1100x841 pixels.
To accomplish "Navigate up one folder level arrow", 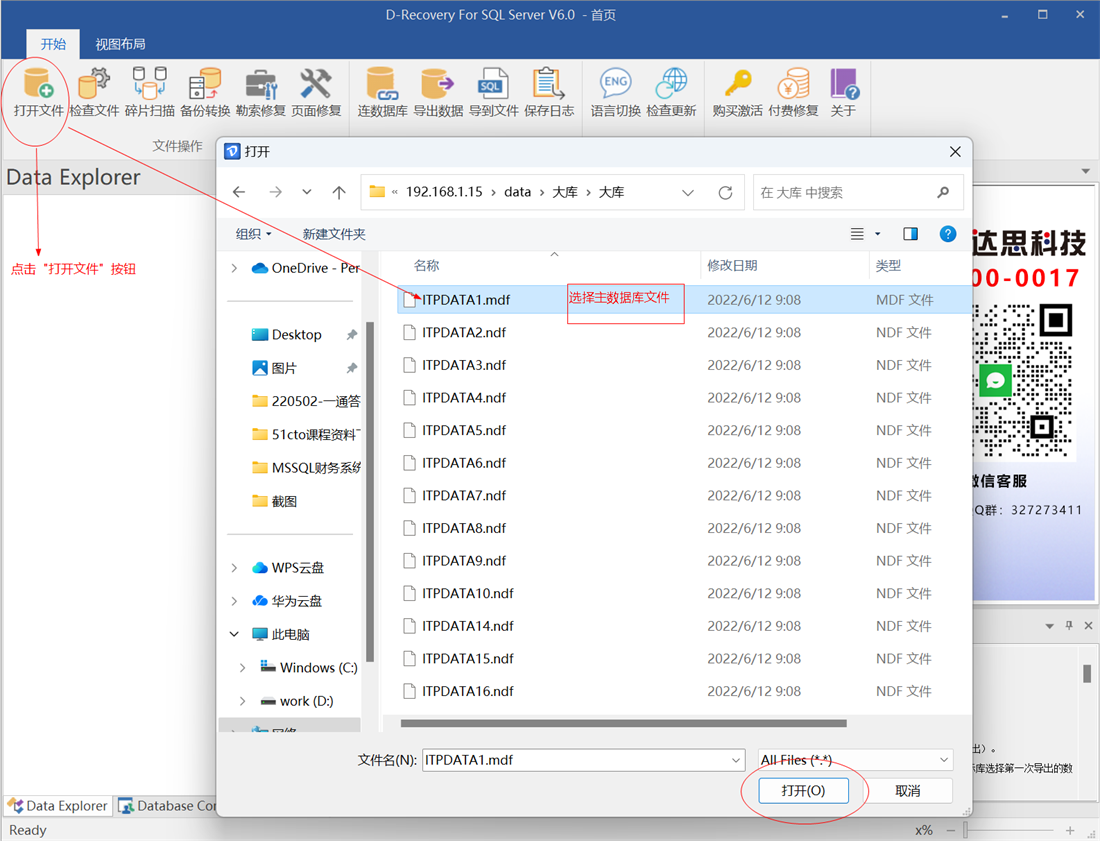I will pyautogui.click(x=339, y=192).
